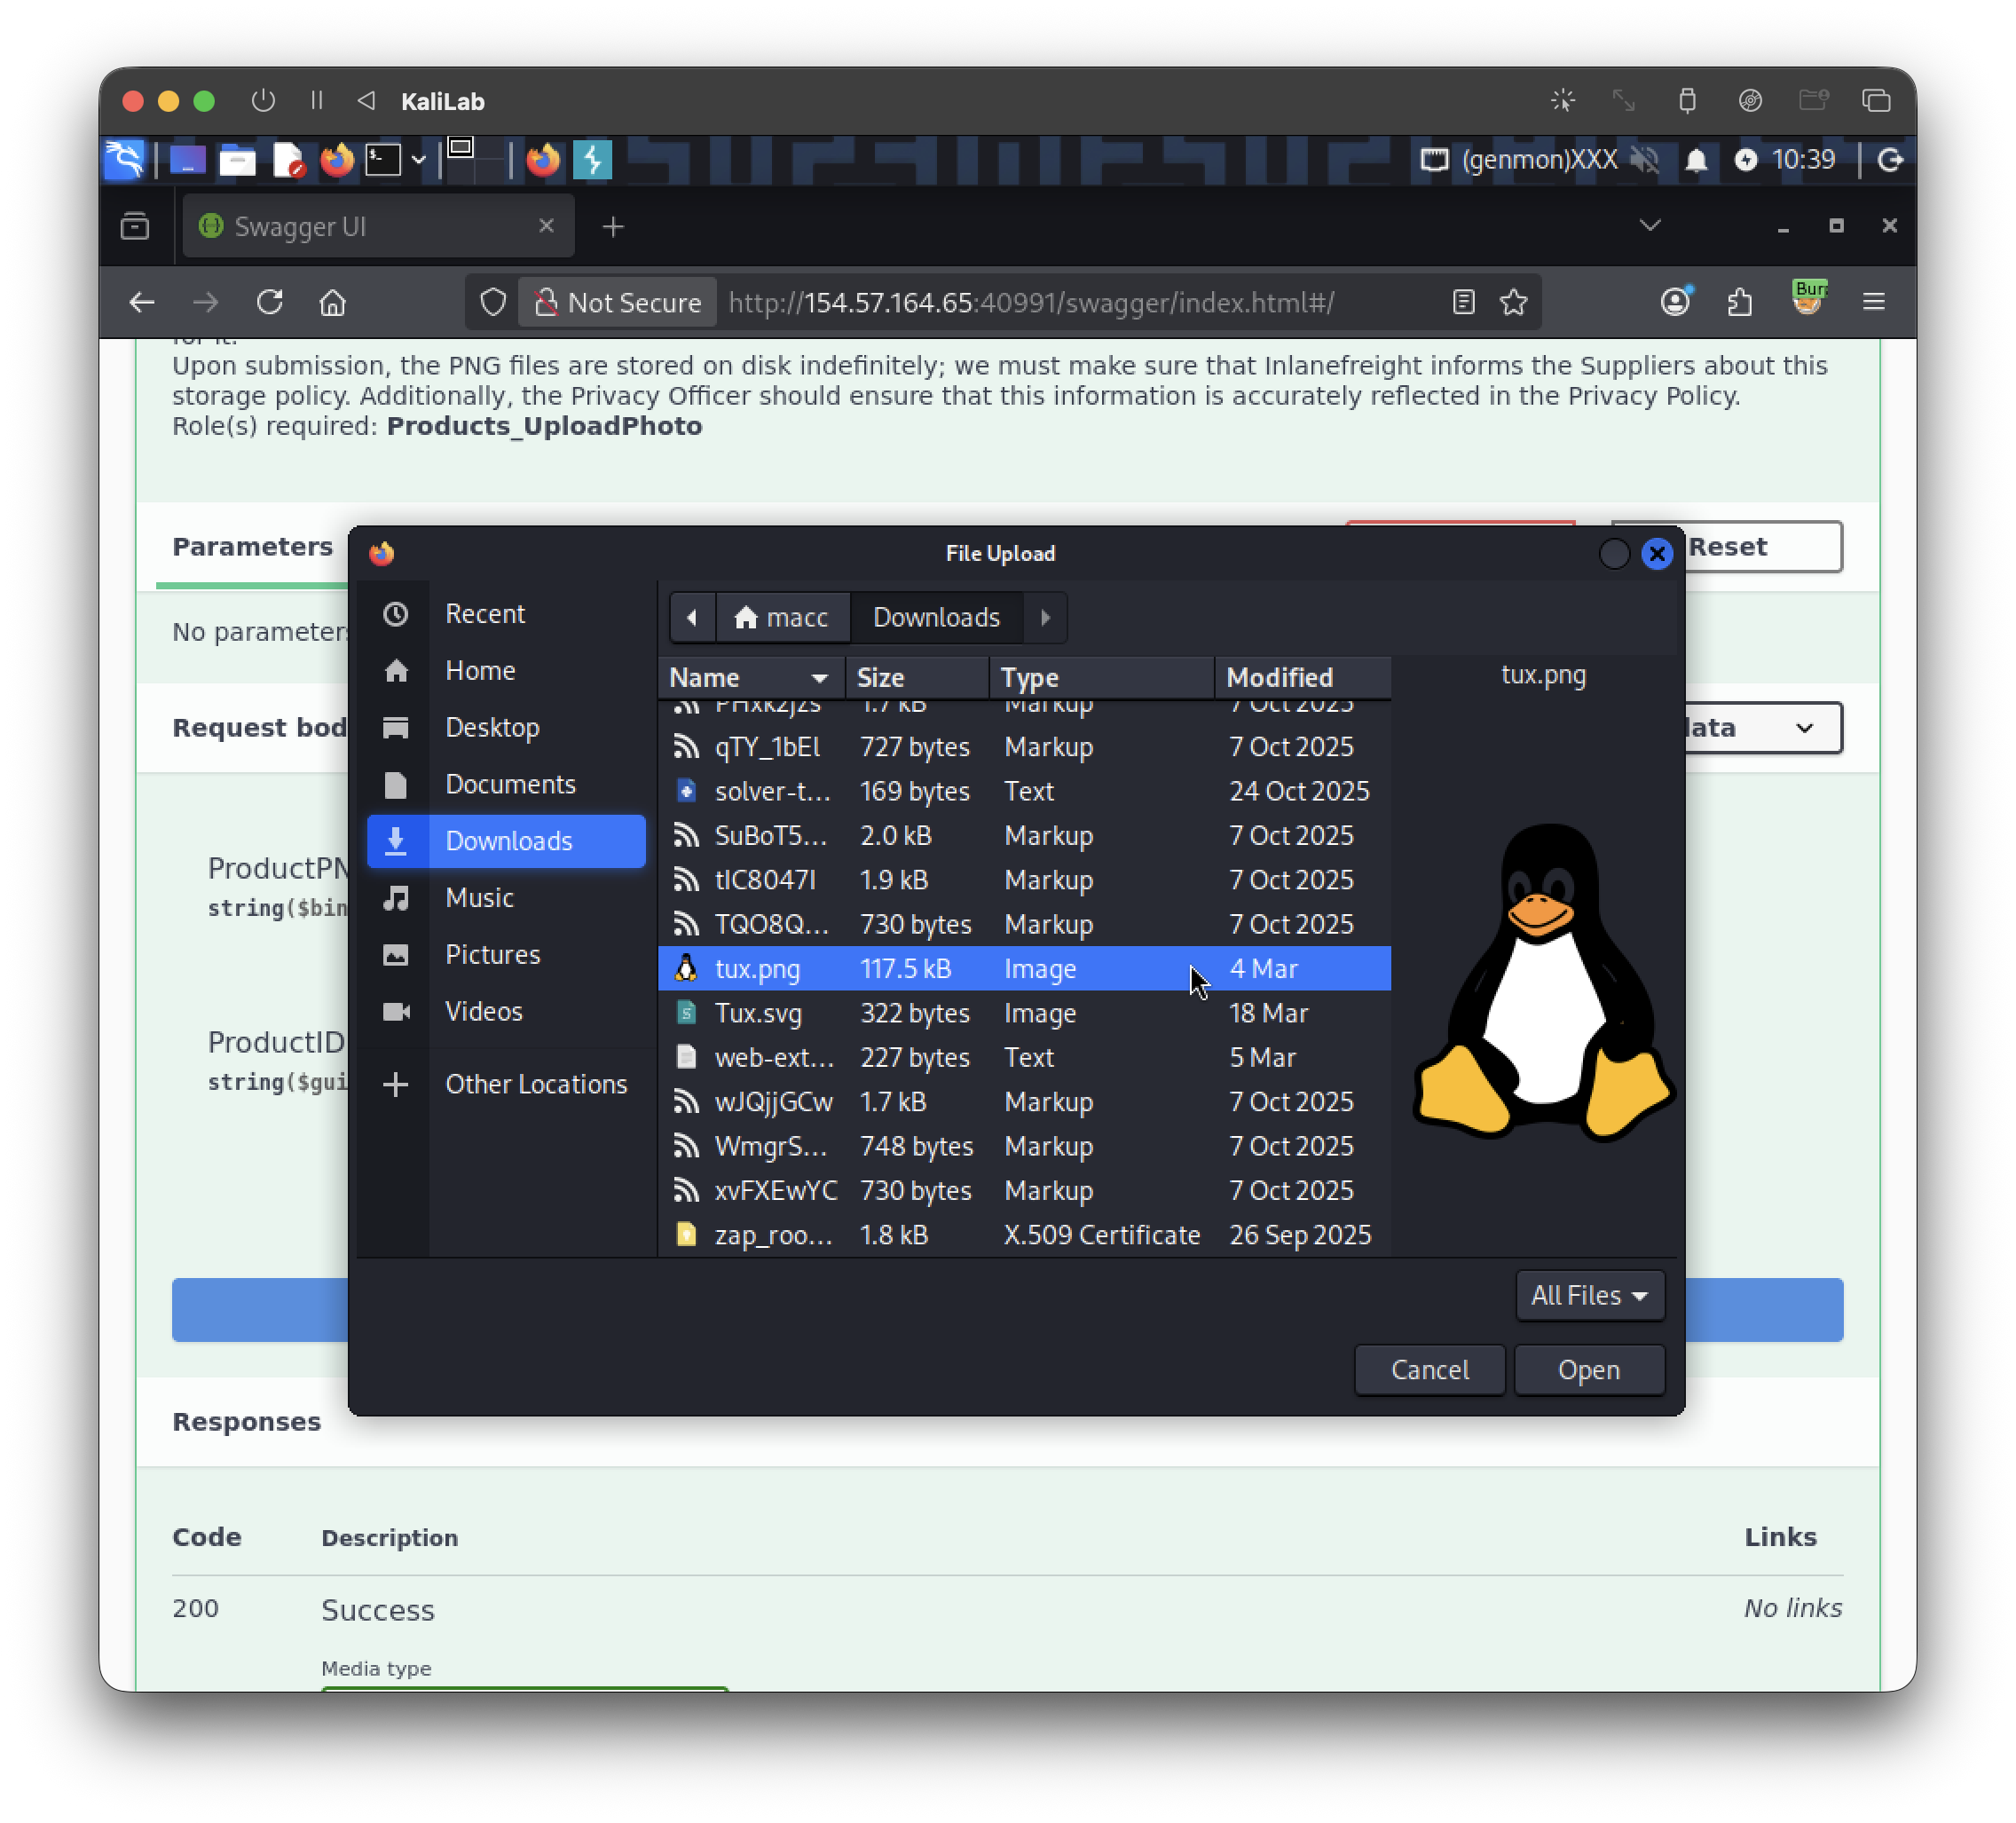2016x1823 pixels.
Task: Toggle reader view in the address bar
Action: pyautogui.click(x=1464, y=302)
